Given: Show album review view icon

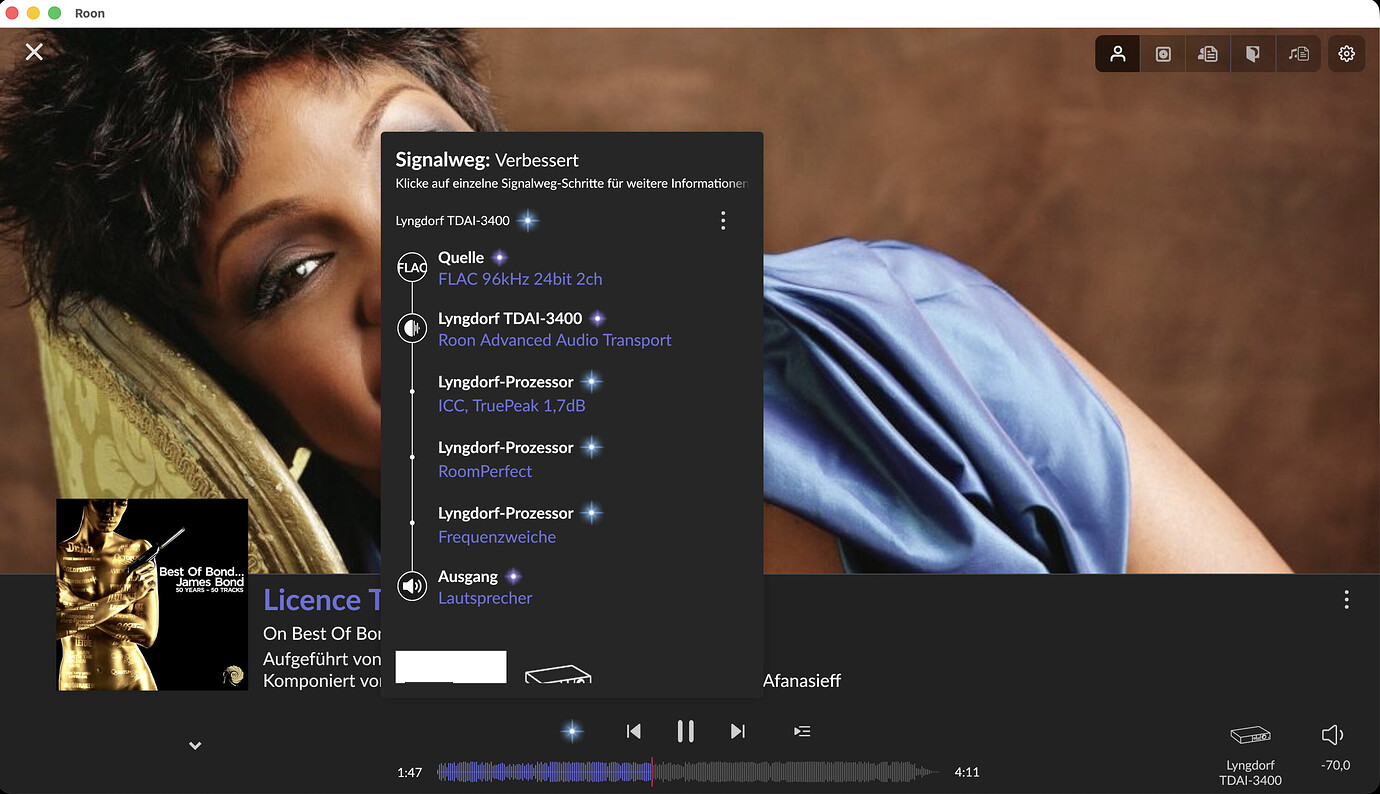Looking at the screenshot, I should (1253, 54).
